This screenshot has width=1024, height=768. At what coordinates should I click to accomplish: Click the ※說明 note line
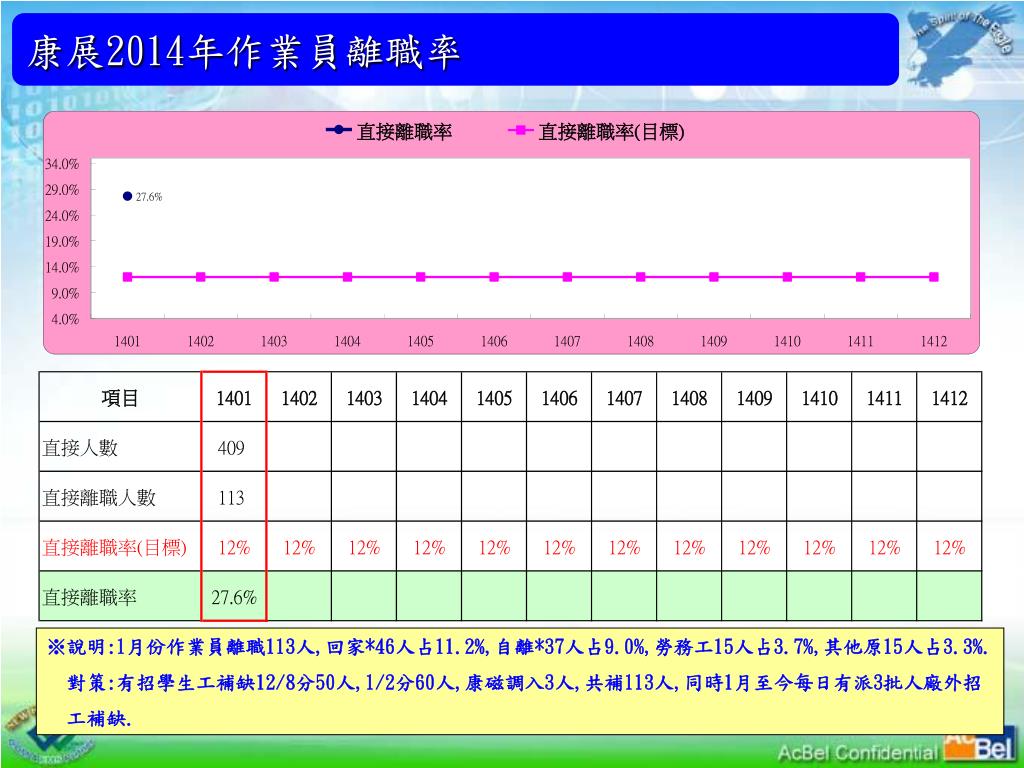(x=519, y=647)
